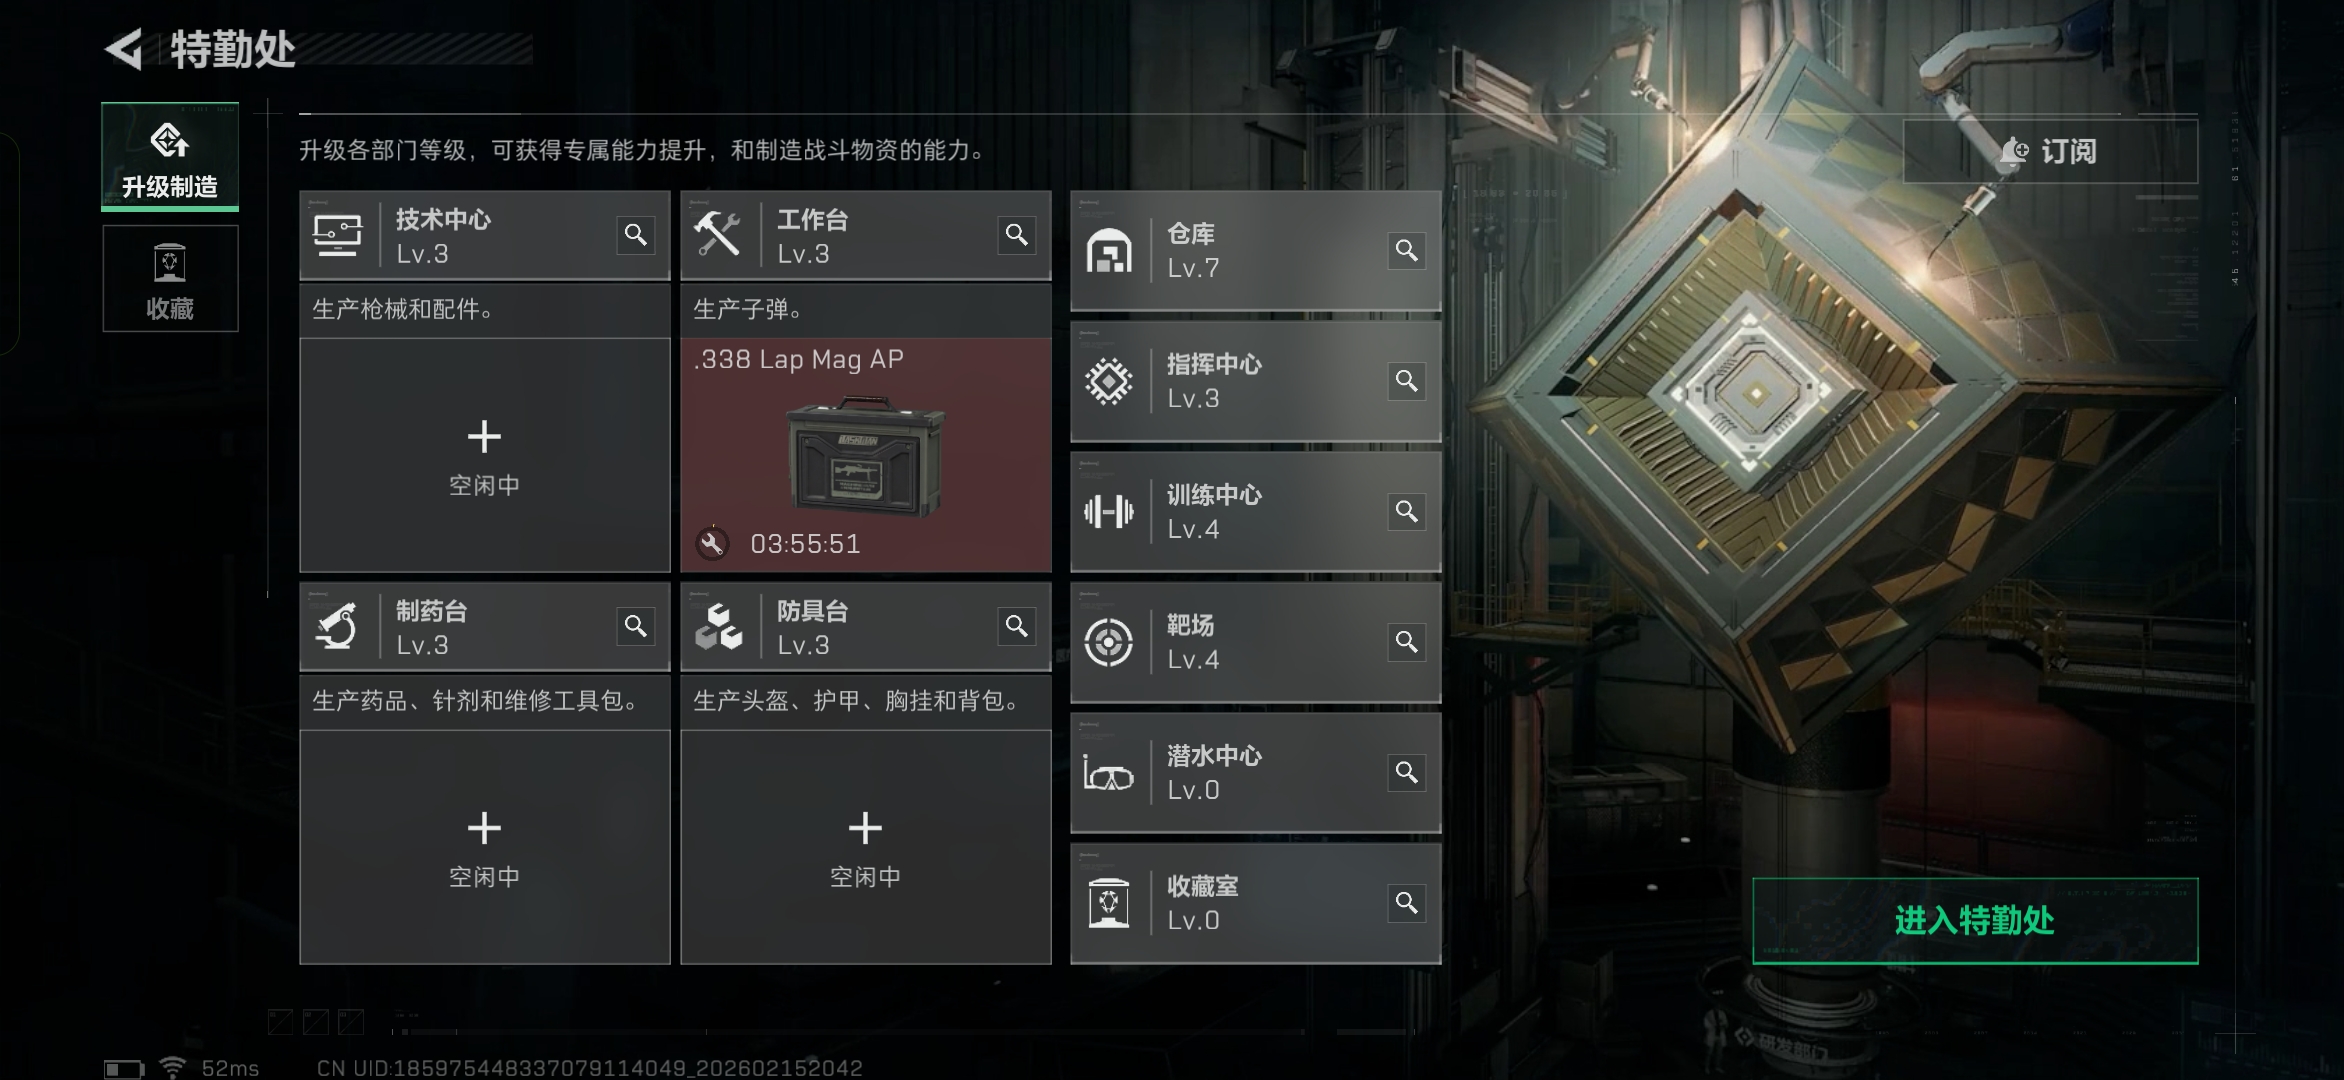Click the 收藏室 display case icon
2344x1080 pixels.
click(x=1109, y=903)
